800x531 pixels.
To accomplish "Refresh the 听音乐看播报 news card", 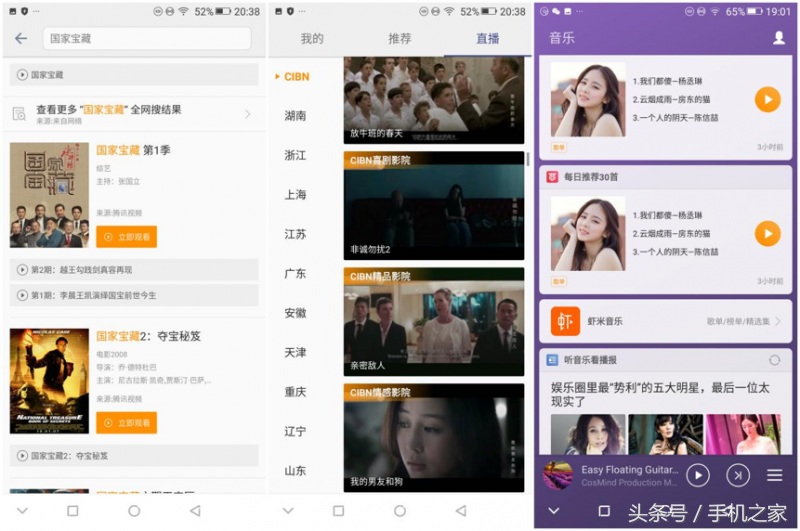I will [x=774, y=360].
